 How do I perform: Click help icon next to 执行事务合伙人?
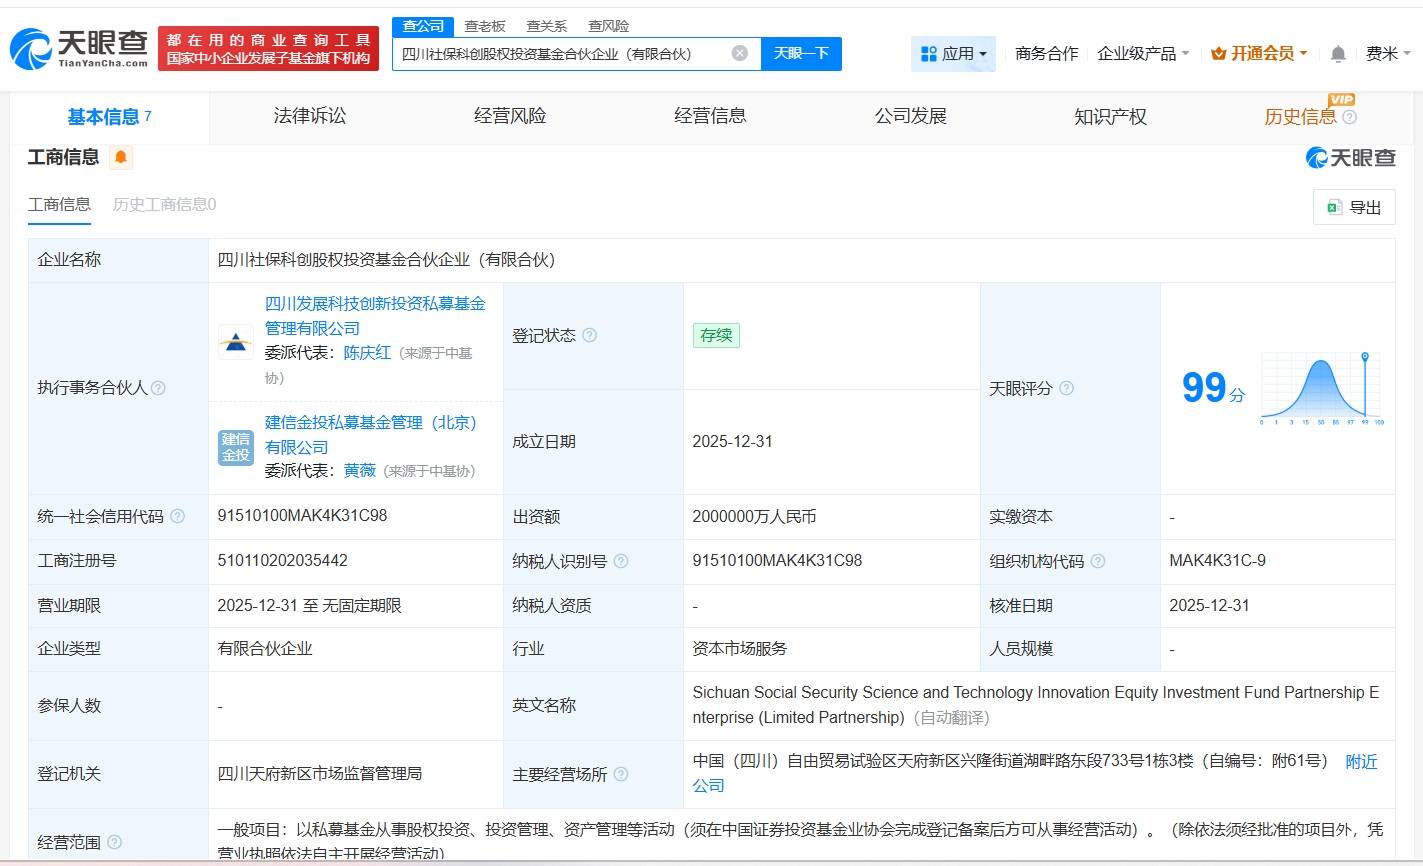[x=158, y=388]
